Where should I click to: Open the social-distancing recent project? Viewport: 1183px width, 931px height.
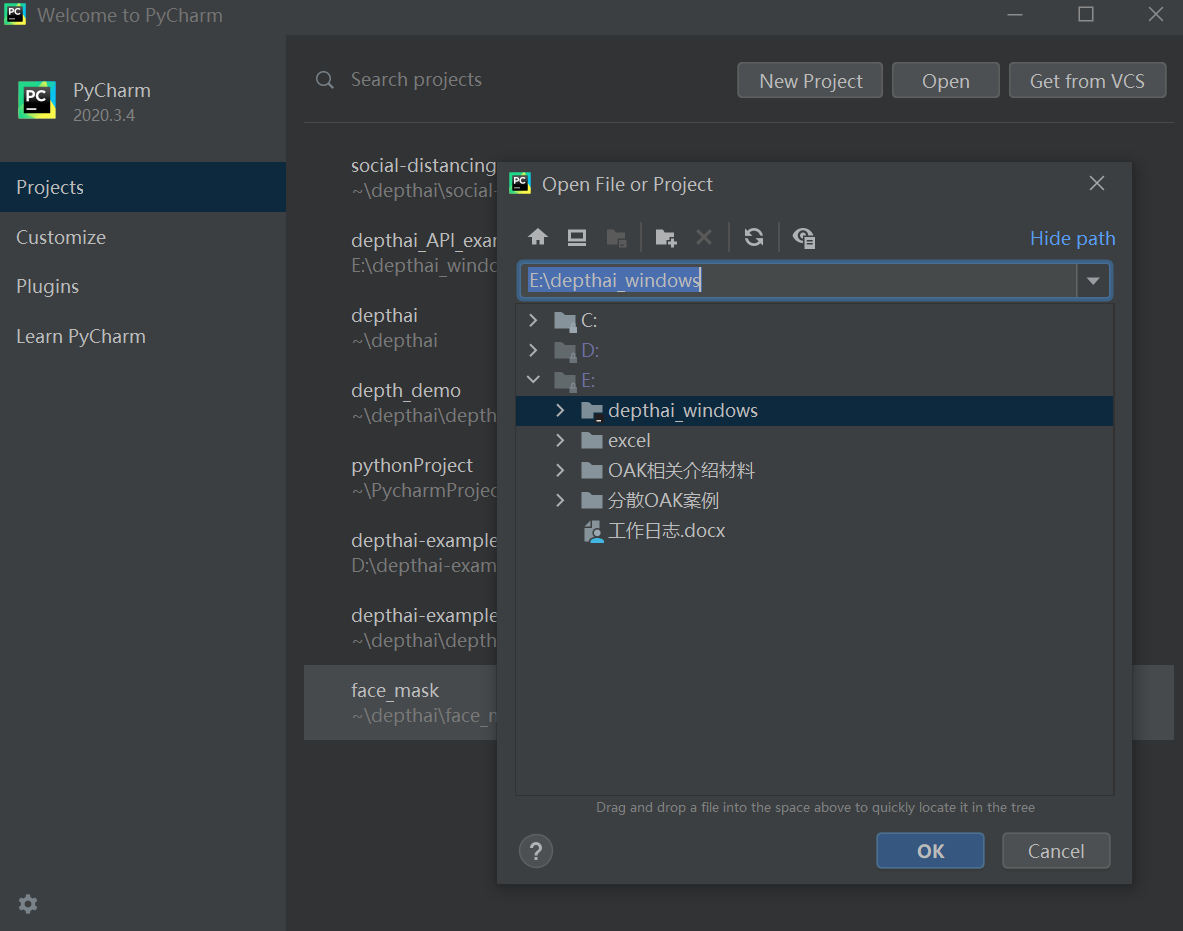tap(401, 177)
